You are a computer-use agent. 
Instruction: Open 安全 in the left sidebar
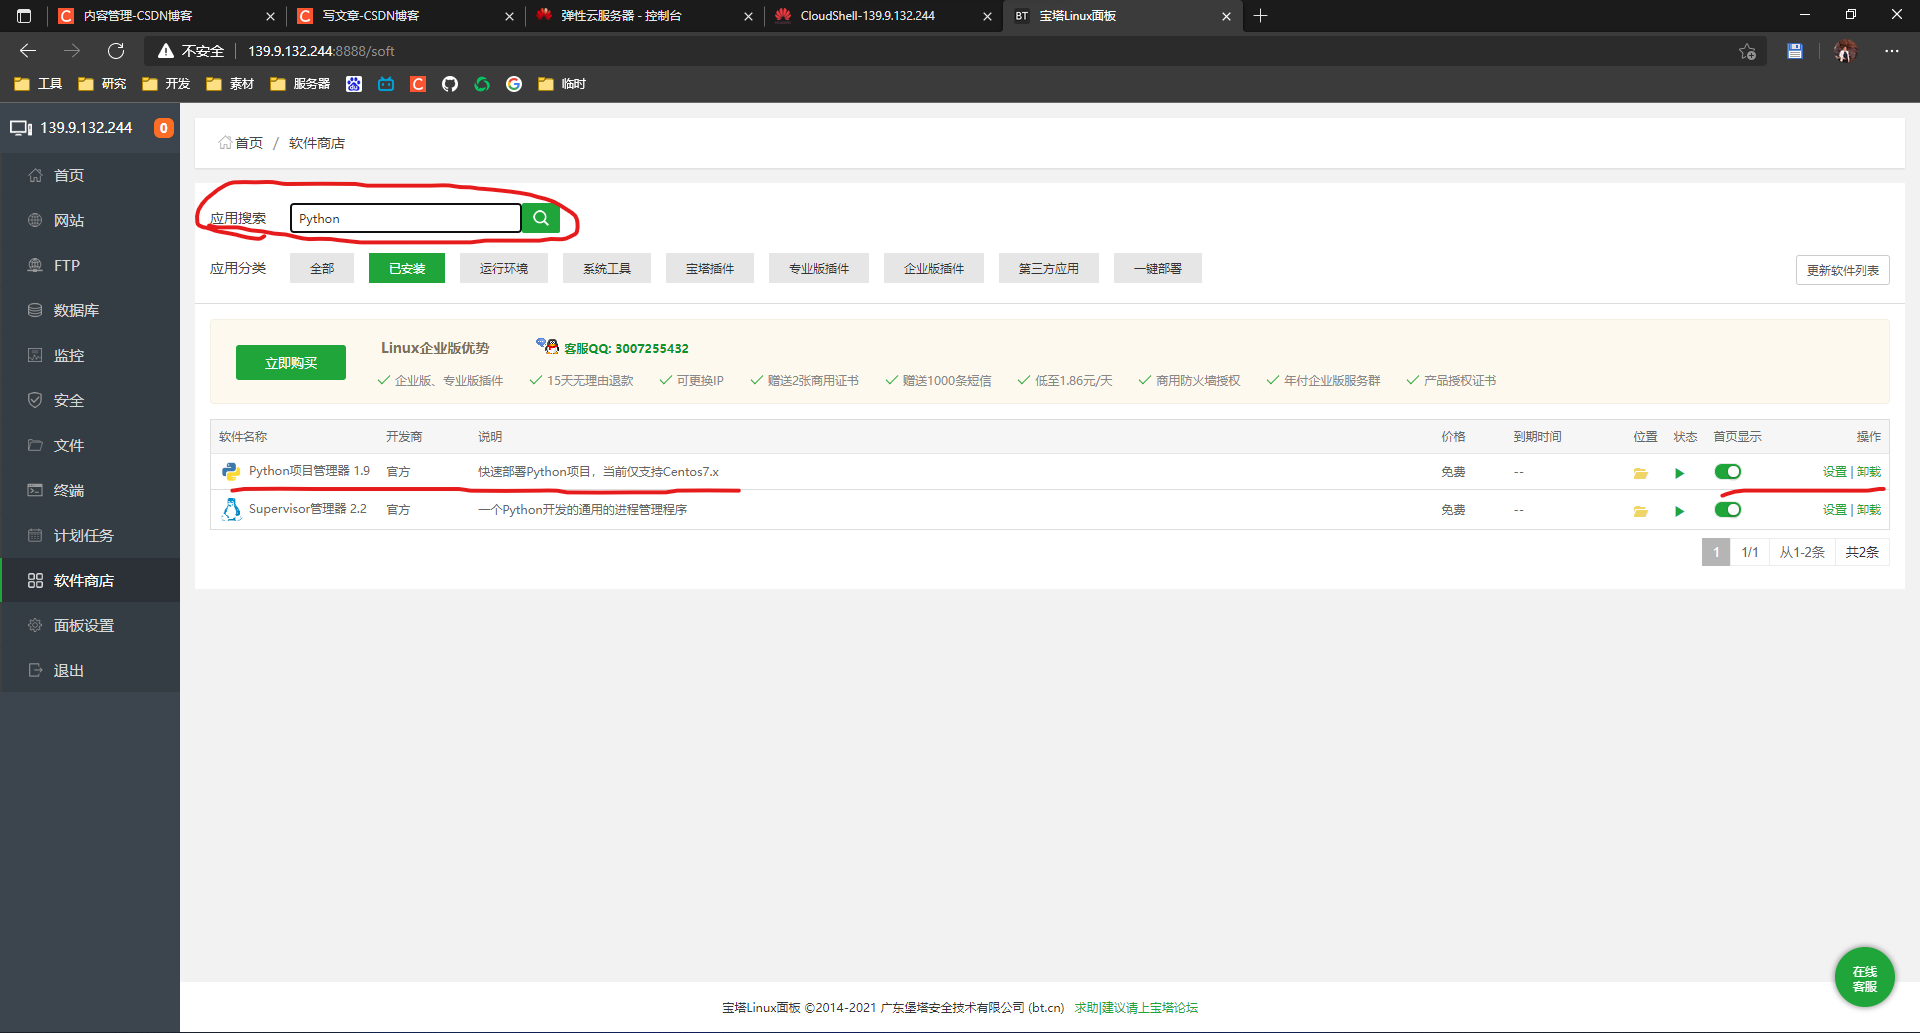(90, 400)
